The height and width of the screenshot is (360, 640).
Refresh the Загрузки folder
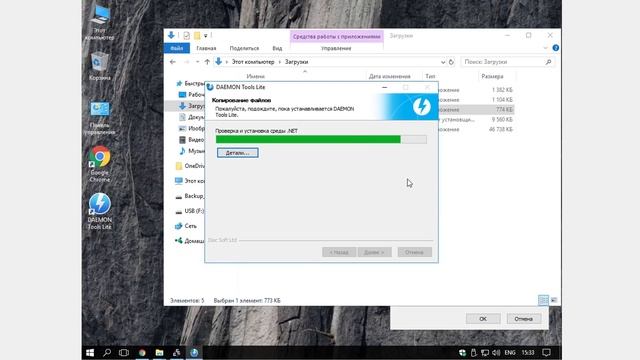pos(451,62)
